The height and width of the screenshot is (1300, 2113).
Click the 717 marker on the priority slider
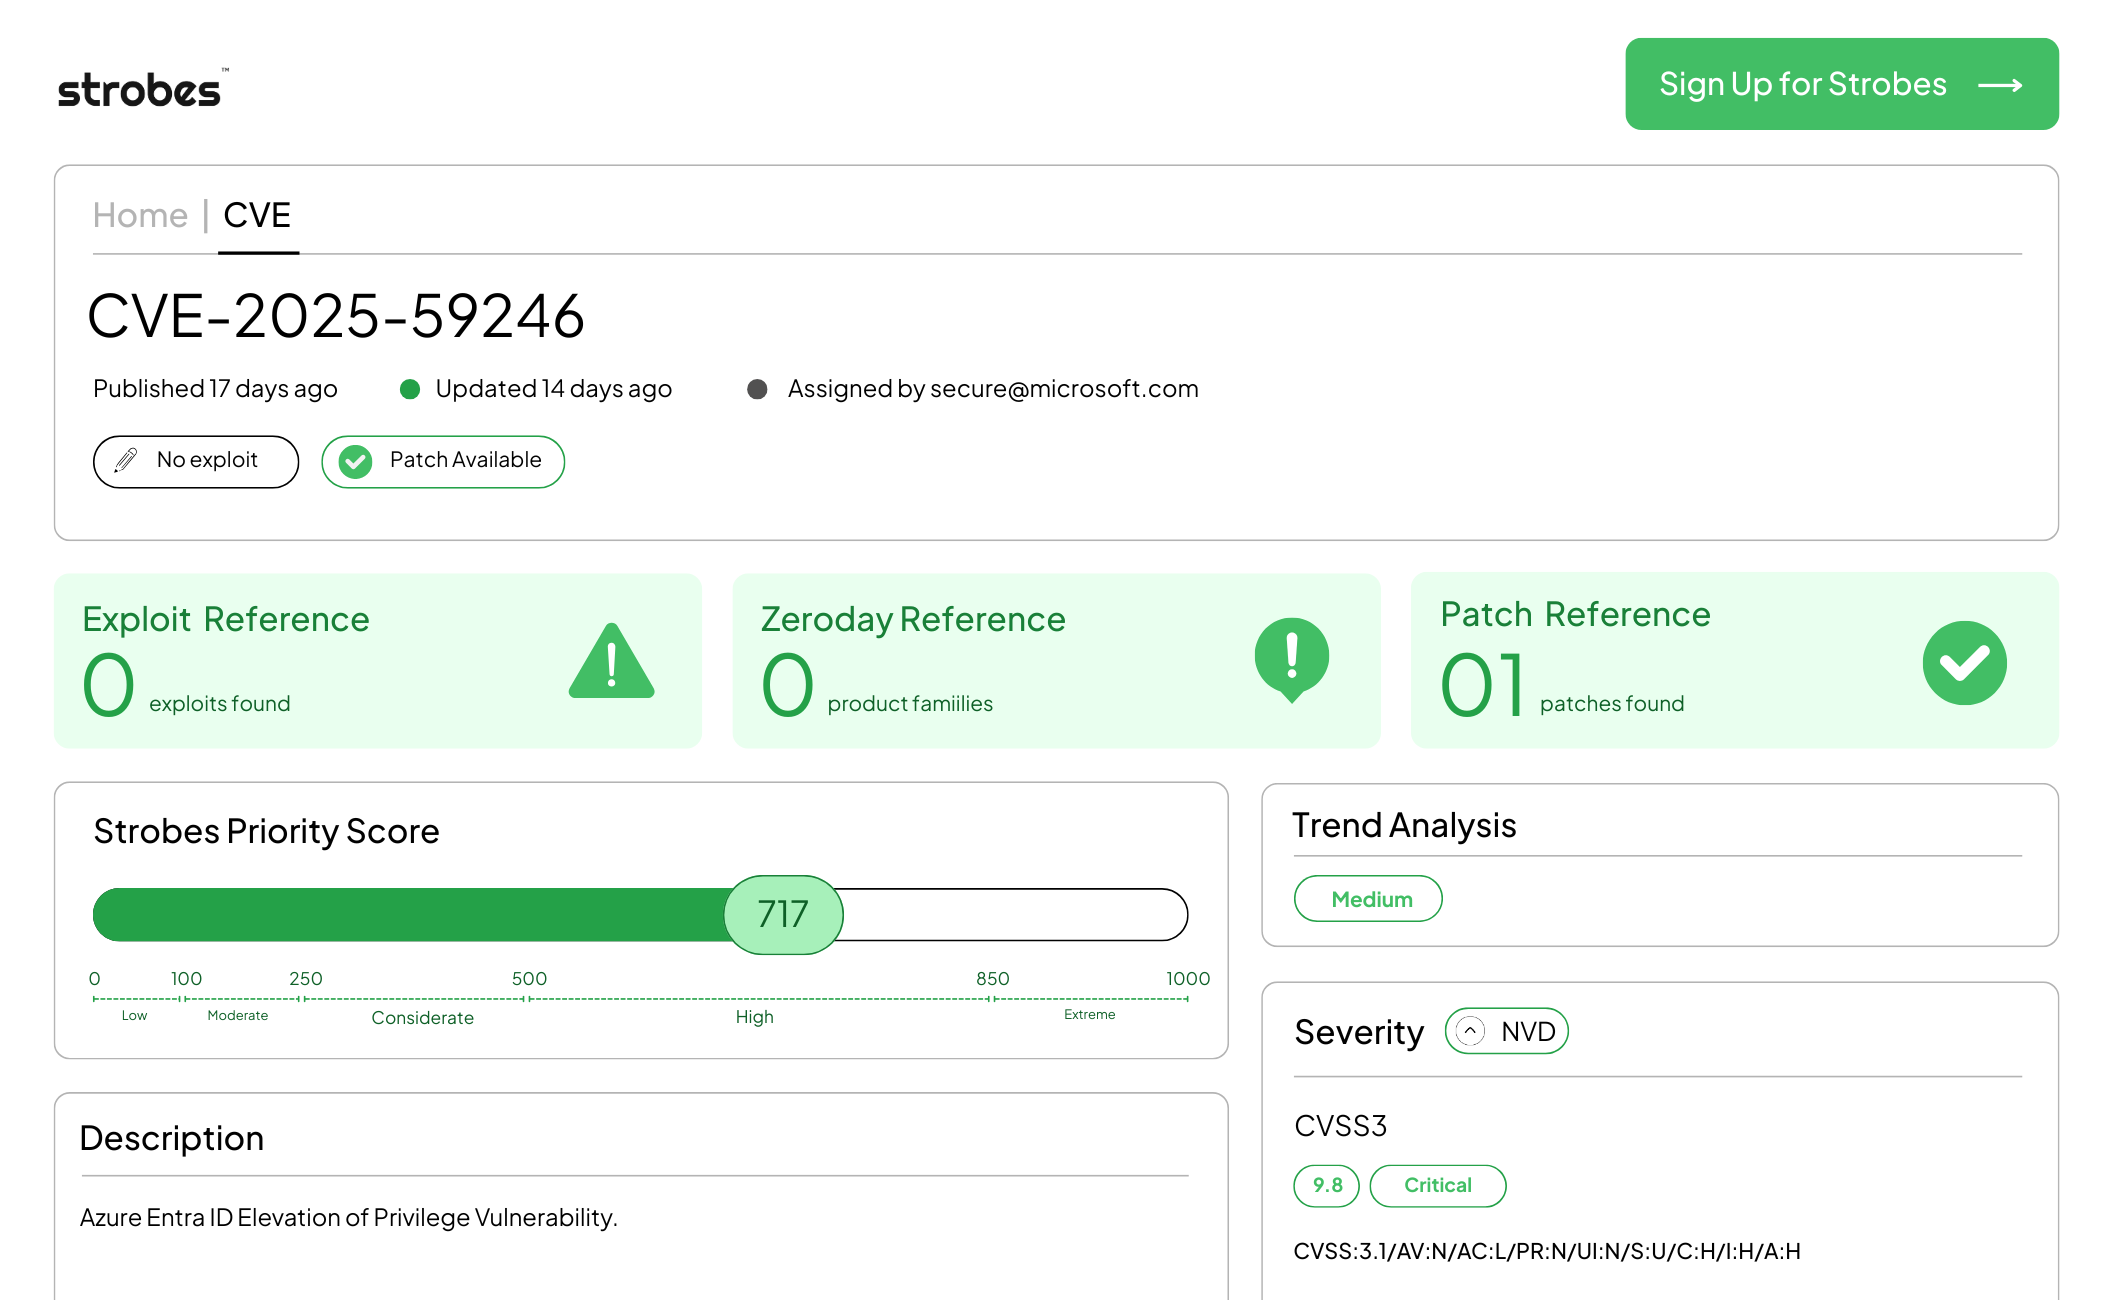coord(783,913)
